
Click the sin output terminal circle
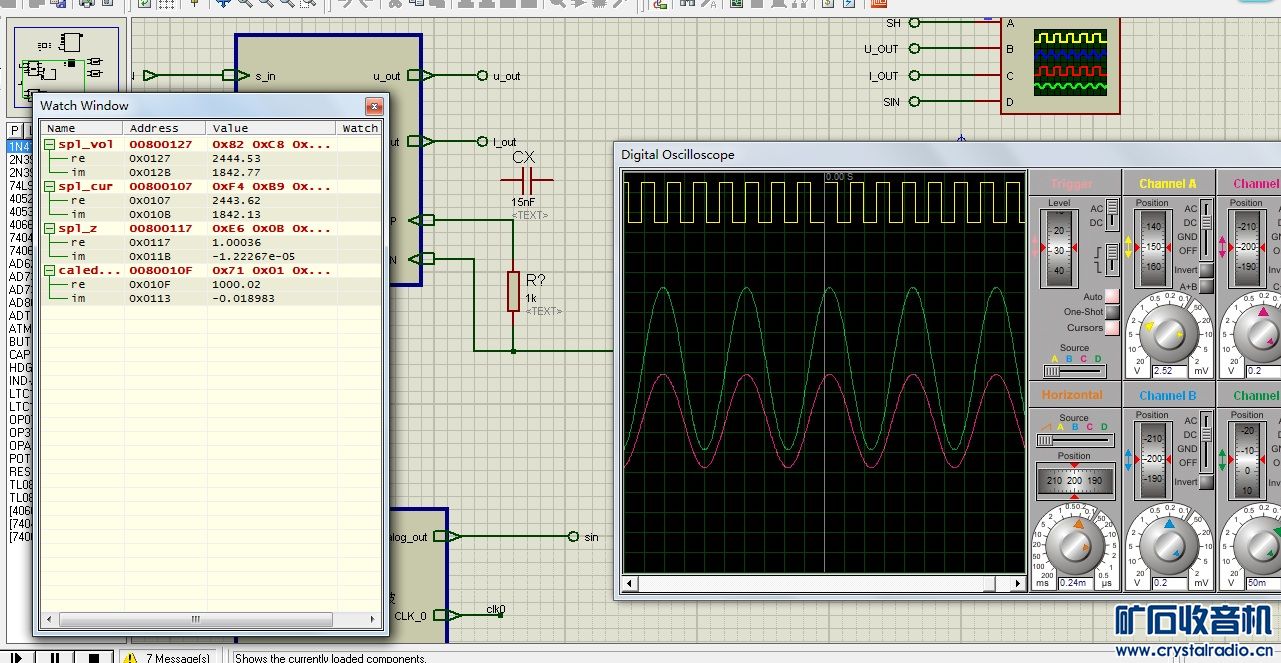point(573,536)
